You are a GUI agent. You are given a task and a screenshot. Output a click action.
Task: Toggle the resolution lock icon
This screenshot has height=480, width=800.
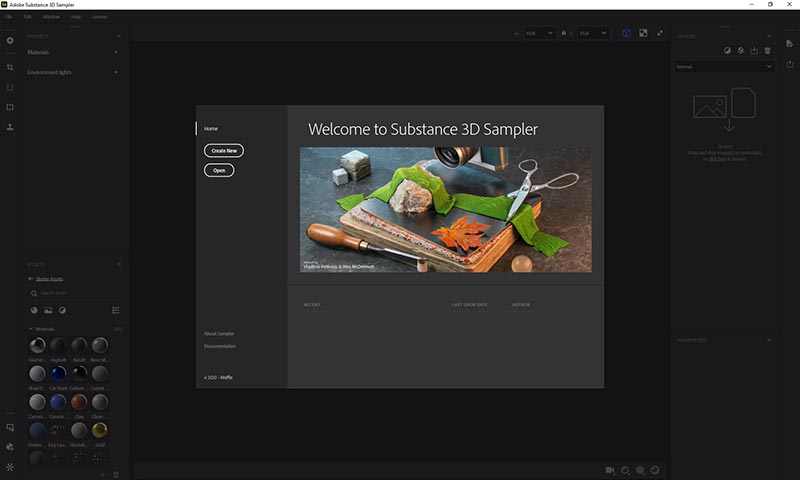[x=565, y=33]
